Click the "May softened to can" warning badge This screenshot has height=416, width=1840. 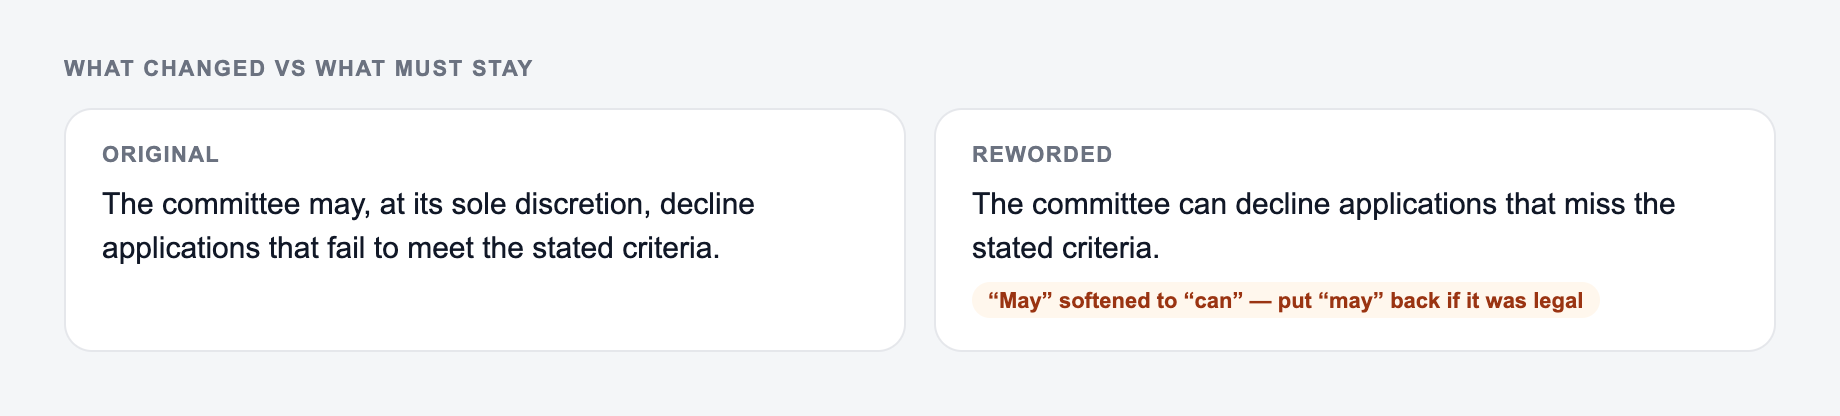point(1285,301)
